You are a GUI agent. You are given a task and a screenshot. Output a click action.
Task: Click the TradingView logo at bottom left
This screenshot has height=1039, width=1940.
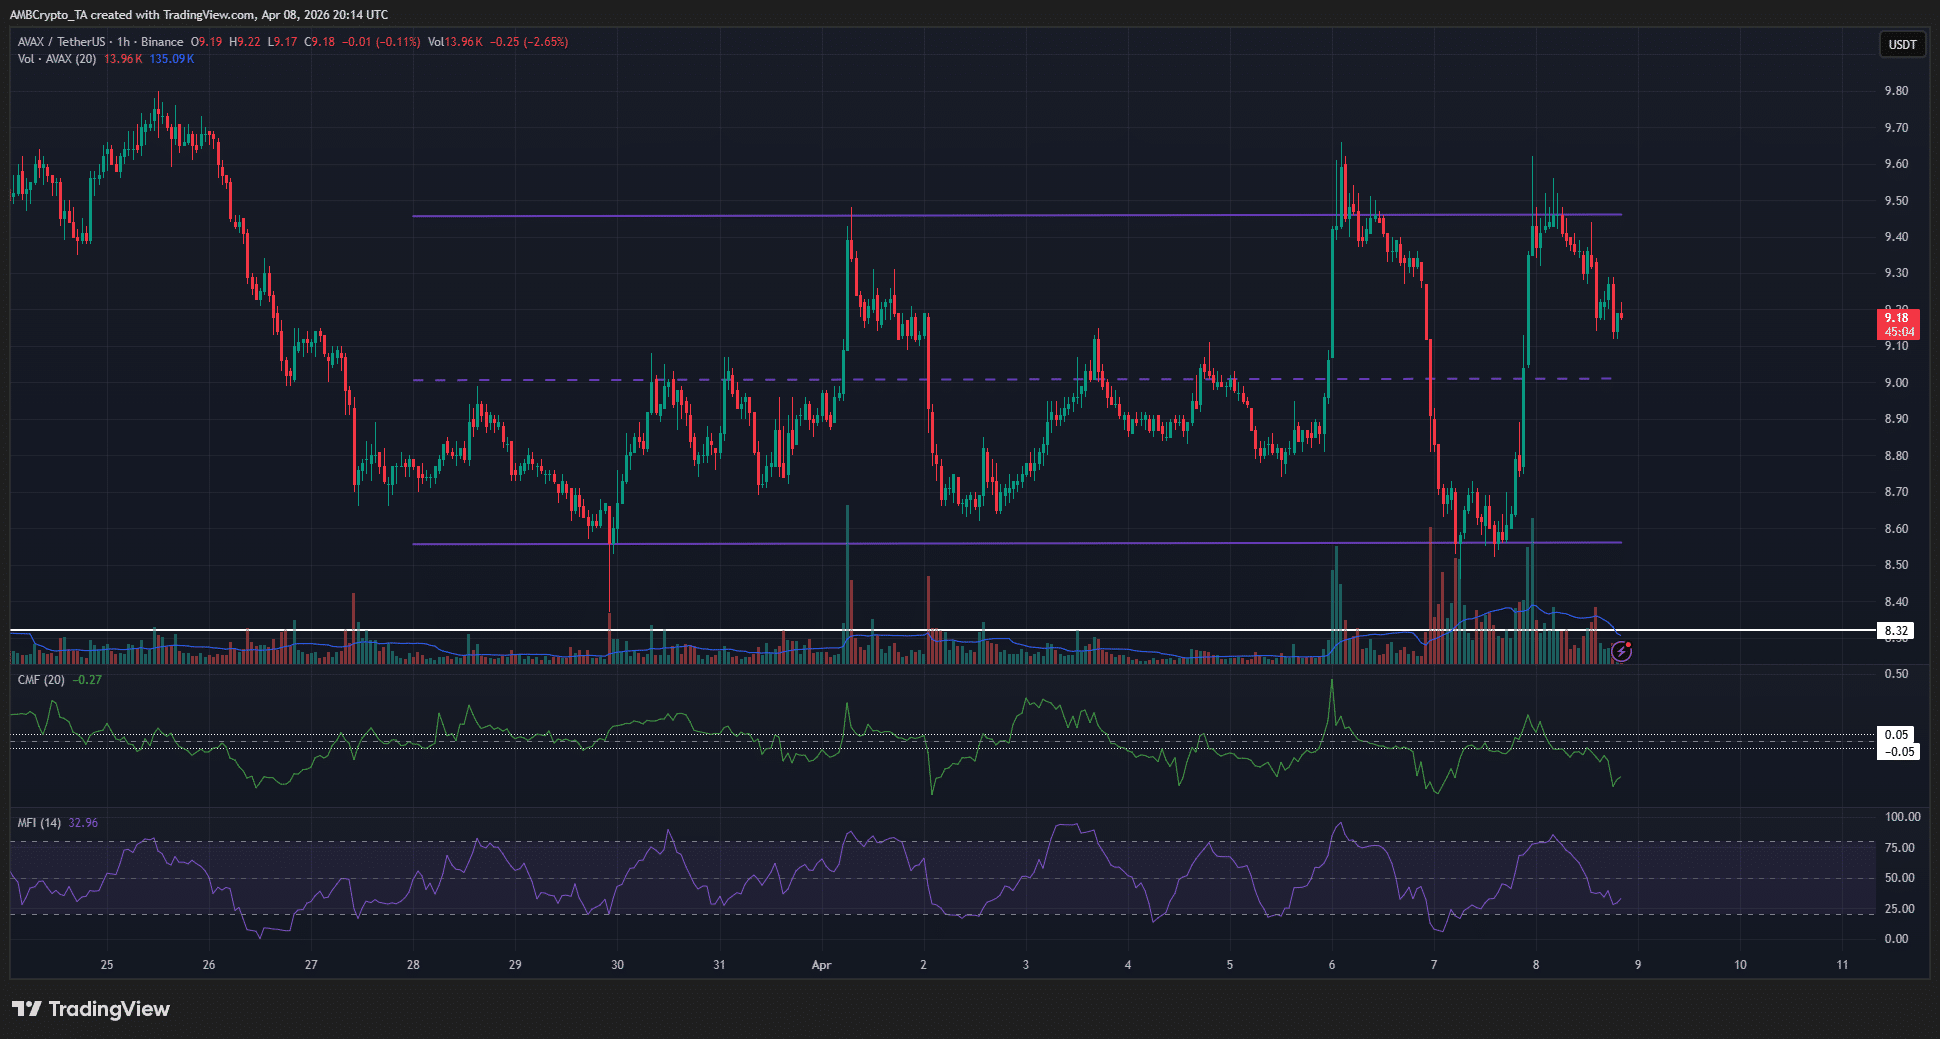(x=91, y=1009)
